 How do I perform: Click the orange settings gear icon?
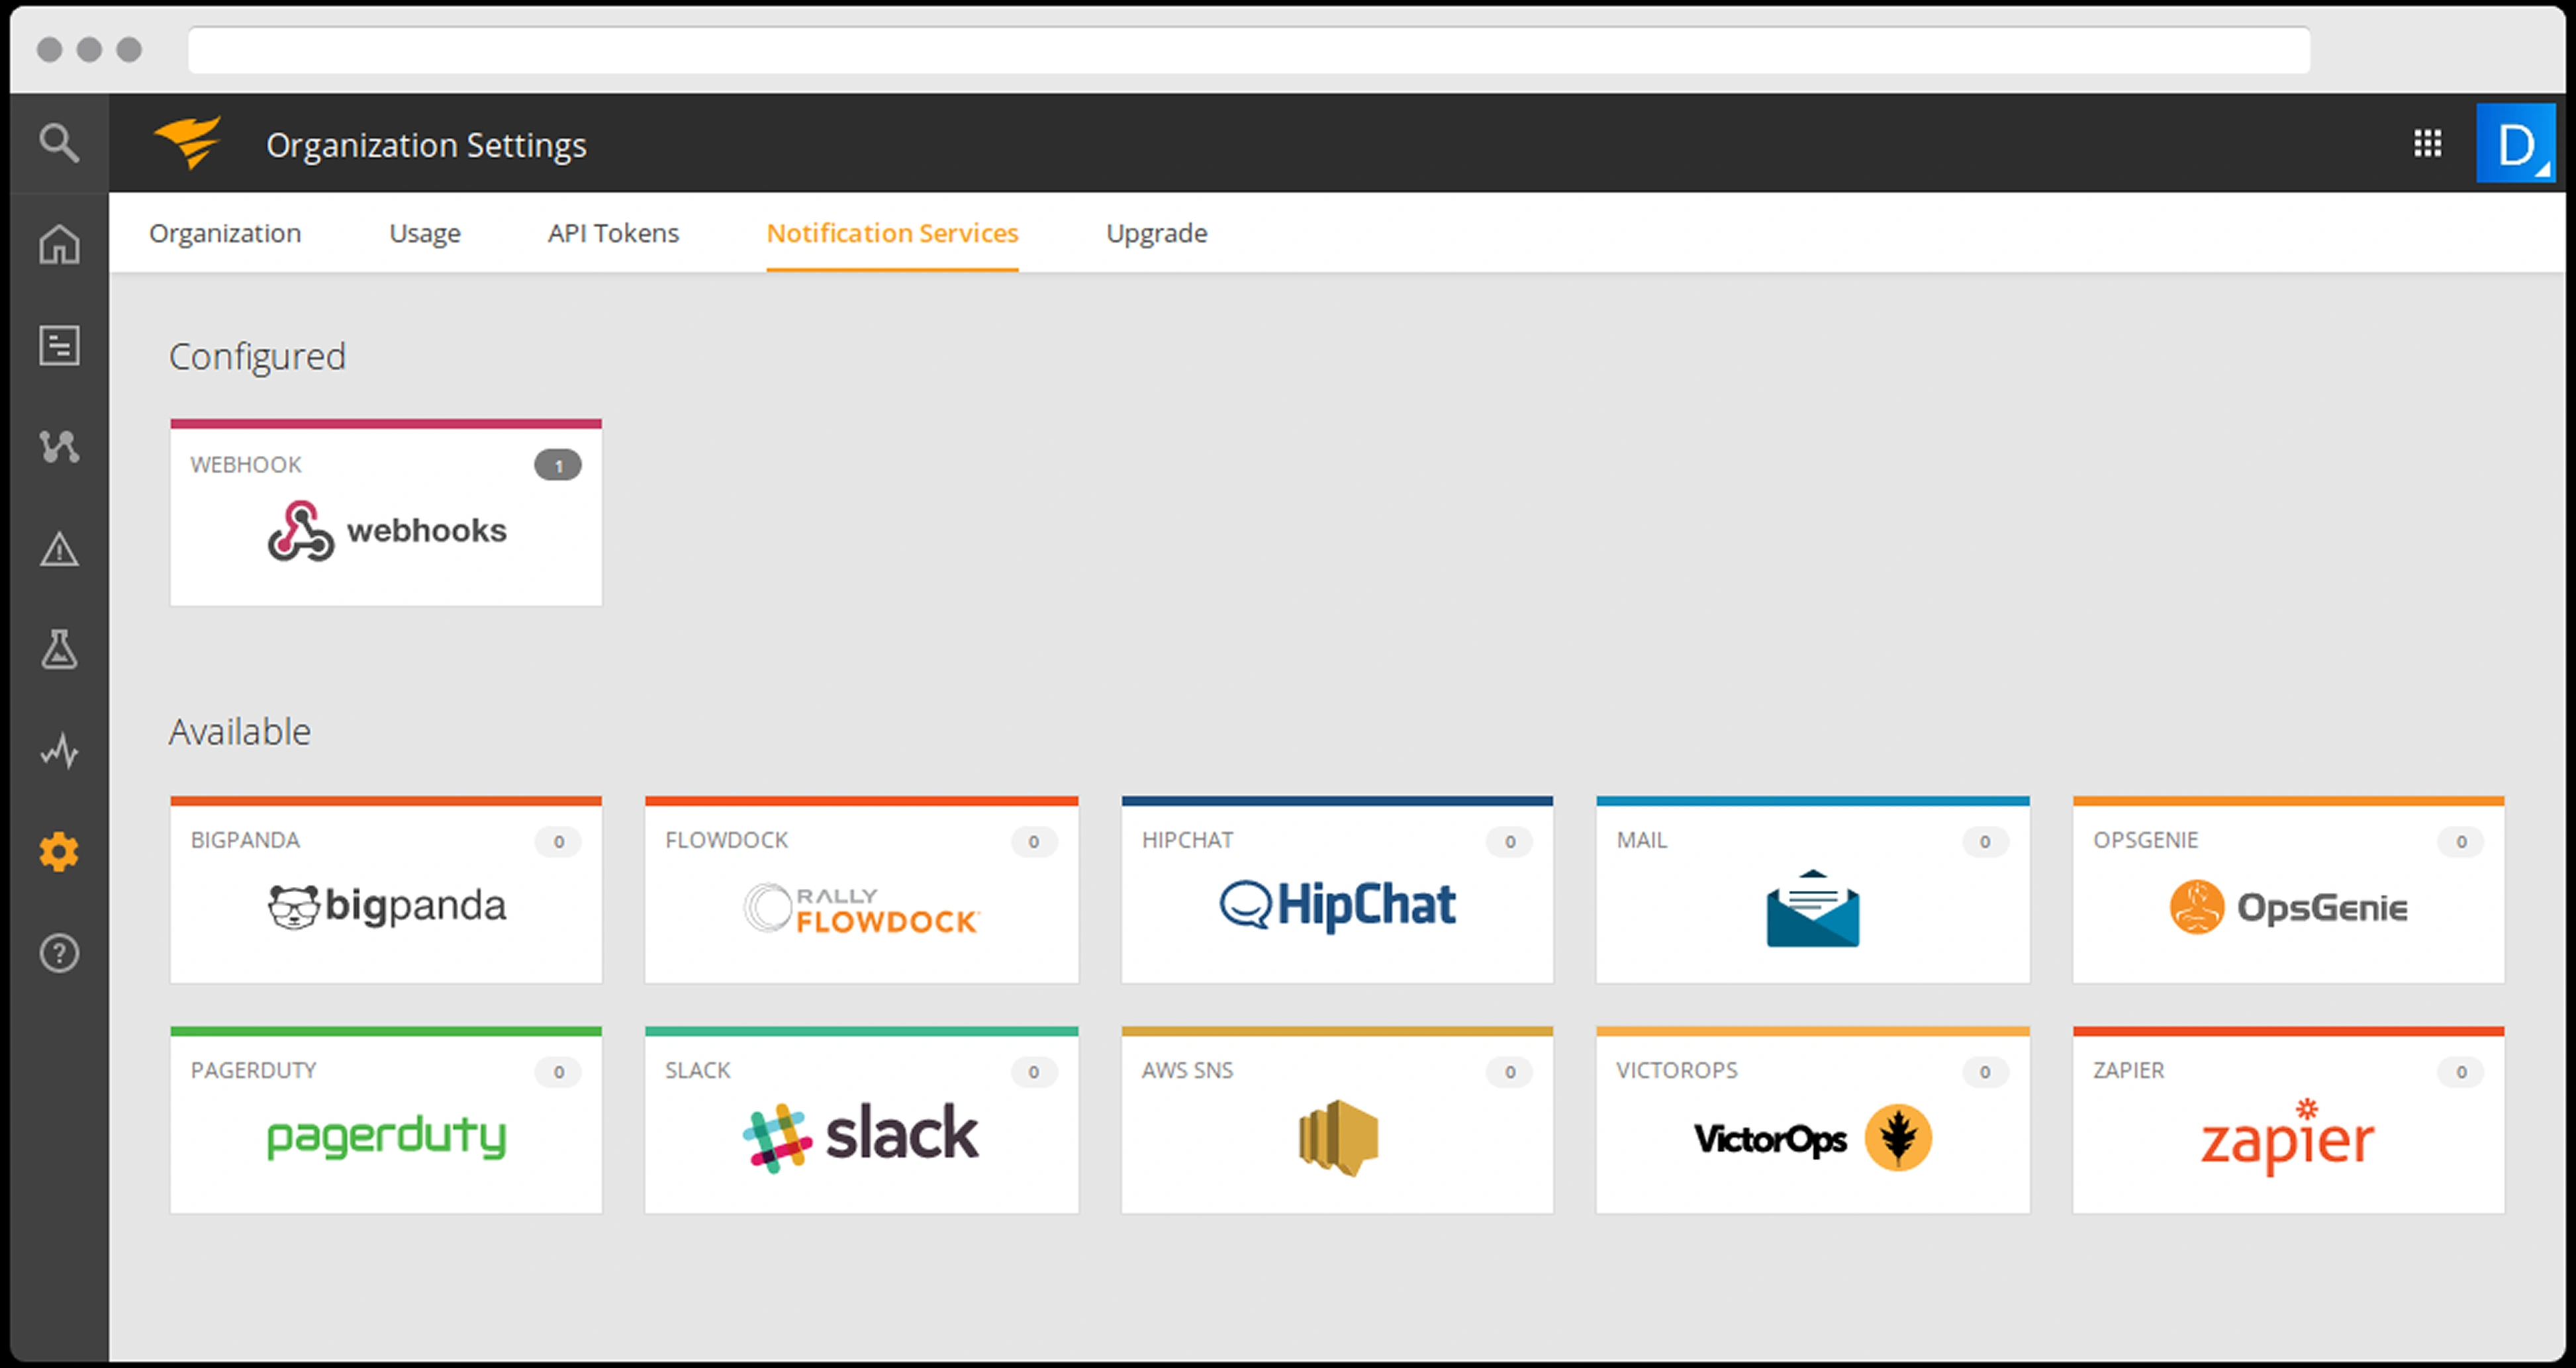(59, 852)
